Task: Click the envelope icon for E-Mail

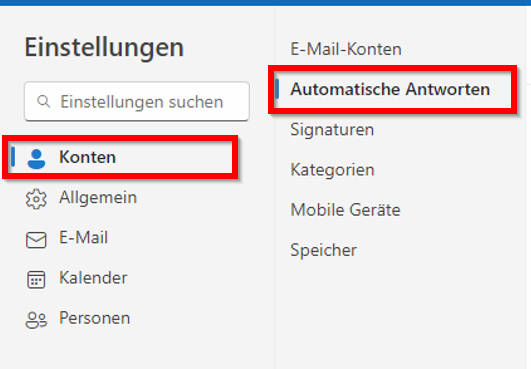Action: click(36, 240)
